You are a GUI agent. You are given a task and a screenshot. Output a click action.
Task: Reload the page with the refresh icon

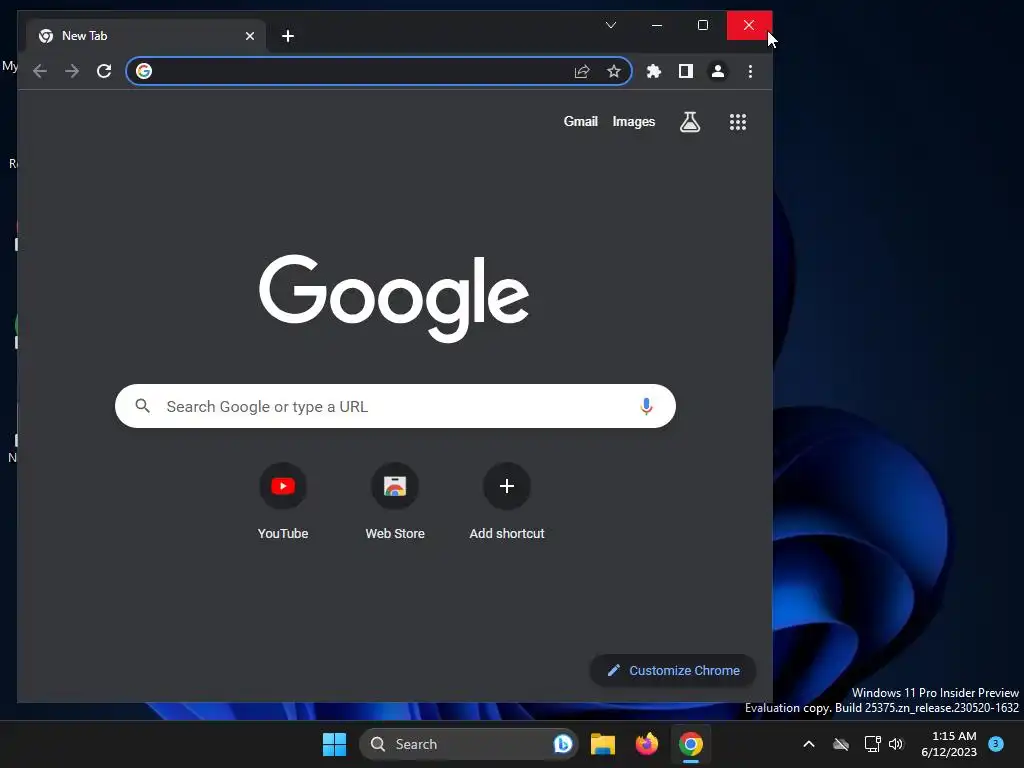104,71
